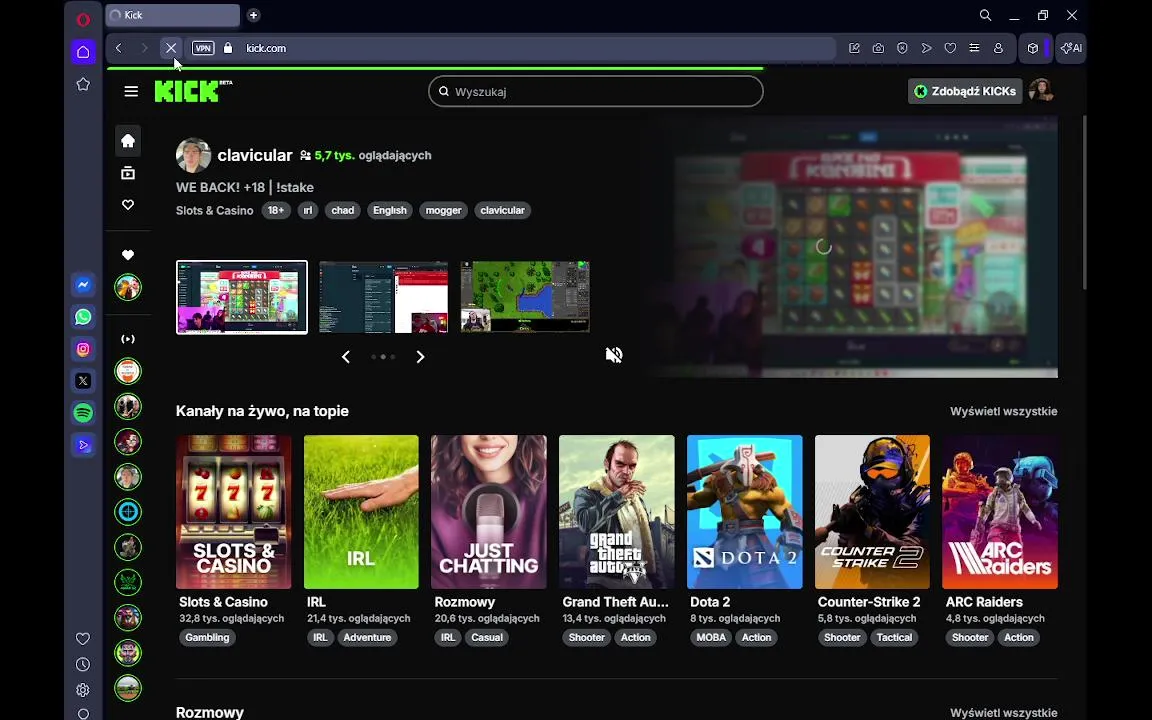Open the Counter-Strike 2 category card

[x=872, y=512]
